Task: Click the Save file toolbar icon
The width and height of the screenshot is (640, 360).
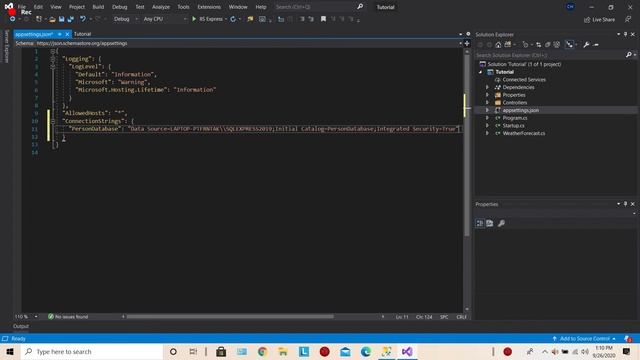Action: (x=61, y=19)
